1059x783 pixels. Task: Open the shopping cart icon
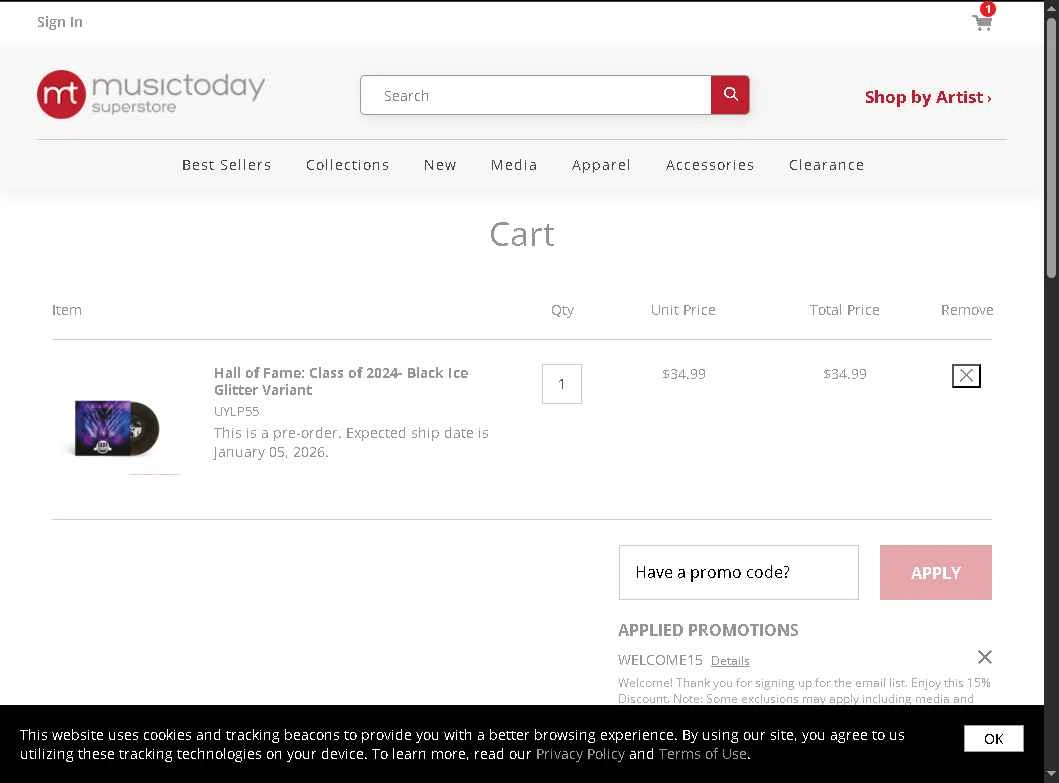pyautogui.click(x=983, y=20)
